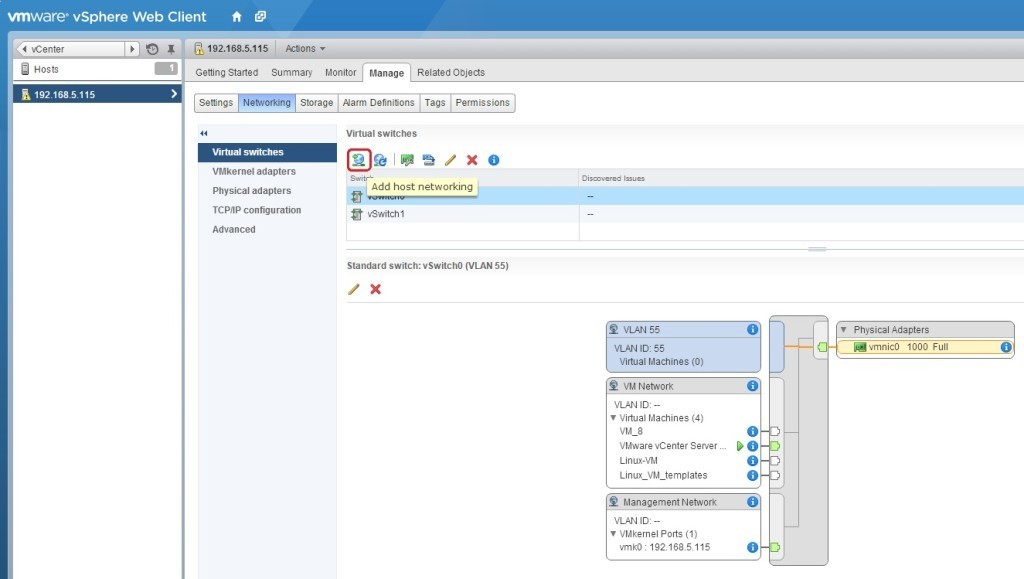1024x579 pixels.
Task: Click the green power-on triangle for VMware vCenter Server
Action: point(740,446)
